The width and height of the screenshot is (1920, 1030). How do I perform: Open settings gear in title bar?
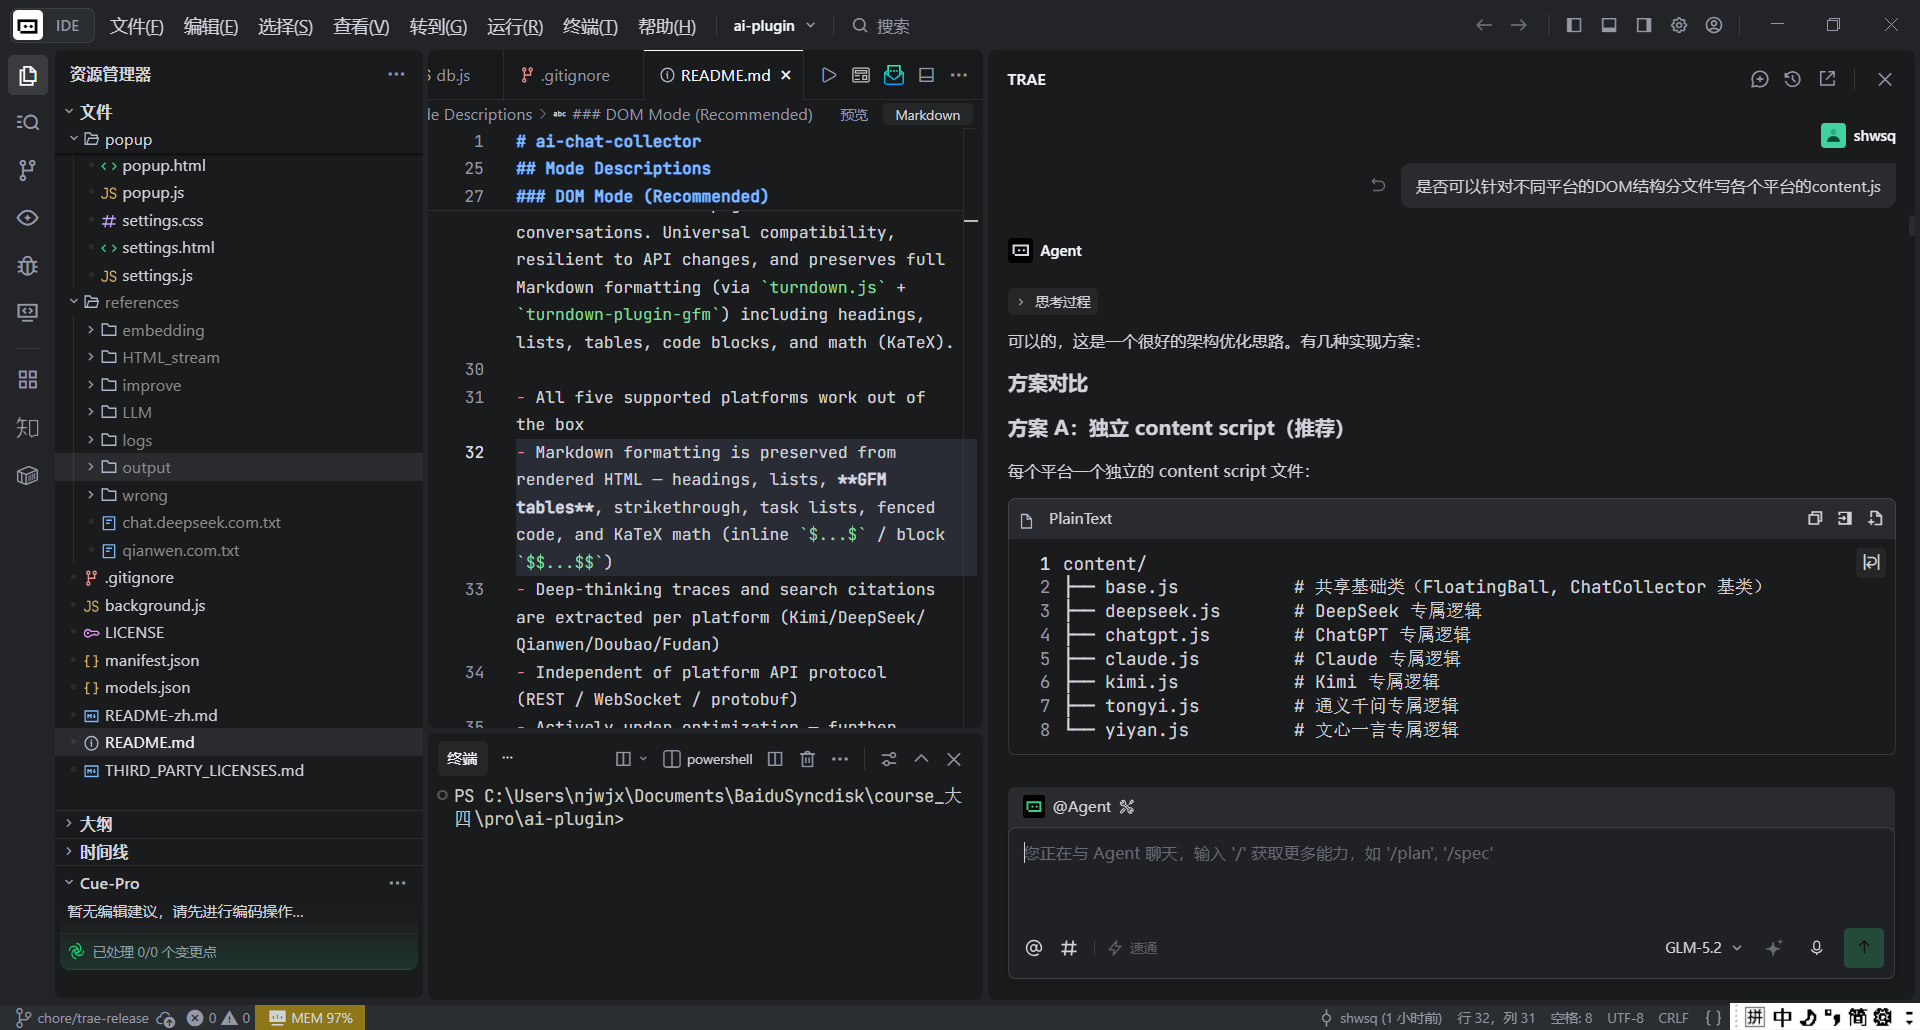(1679, 25)
